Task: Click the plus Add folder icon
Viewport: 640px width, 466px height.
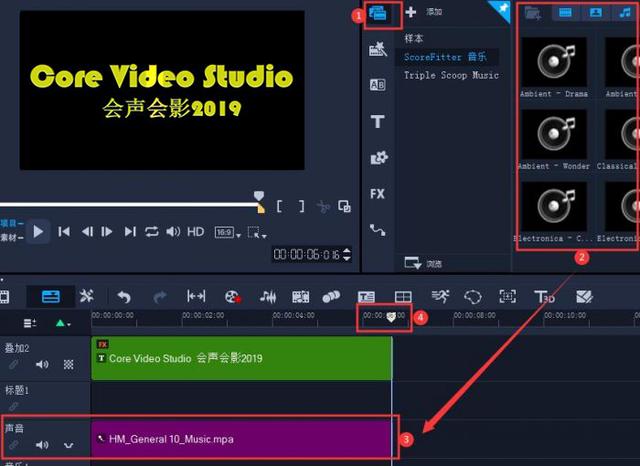Action: pos(411,12)
